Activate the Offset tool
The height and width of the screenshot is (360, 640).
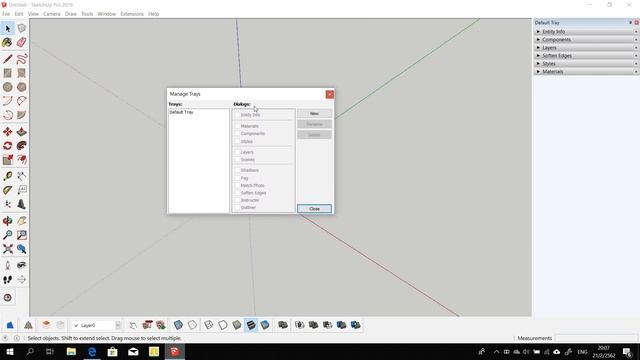click(x=22, y=160)
